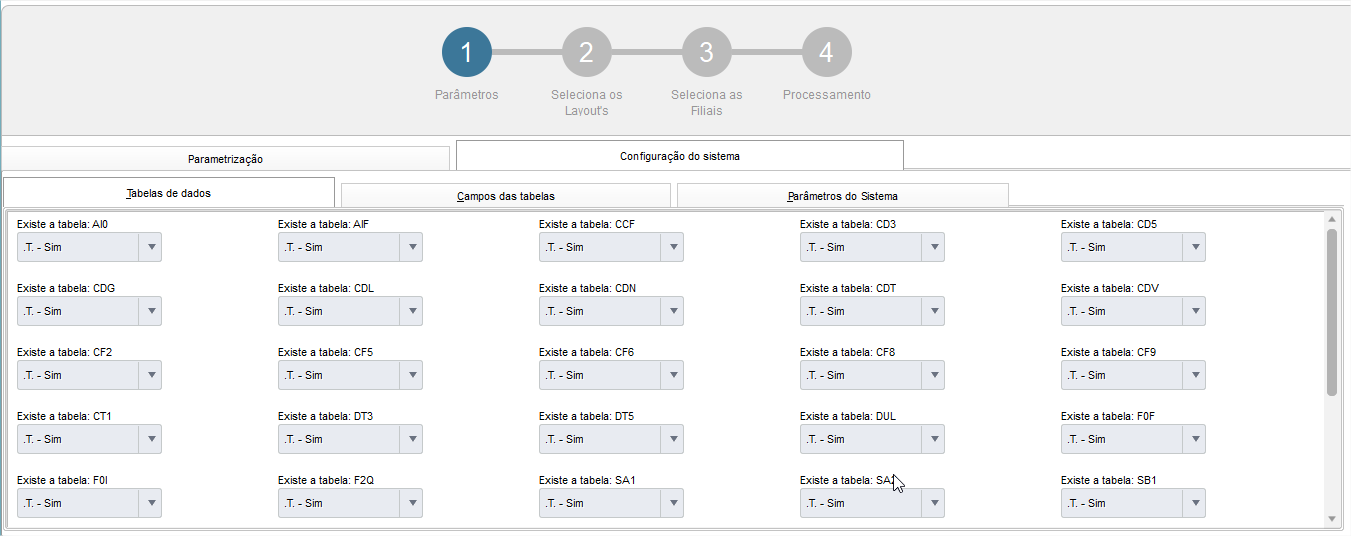Viewport: 1351px width, 536px height.
Task: Click the vertical scrollbar thumb
Action: 1331,310
